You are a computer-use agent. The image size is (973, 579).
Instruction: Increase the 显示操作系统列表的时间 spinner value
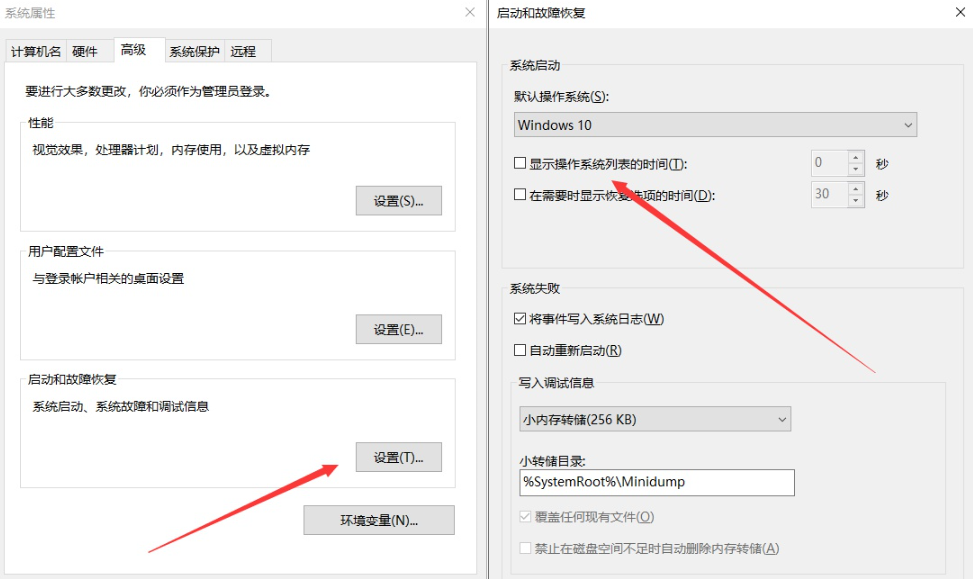coord(855,158)
